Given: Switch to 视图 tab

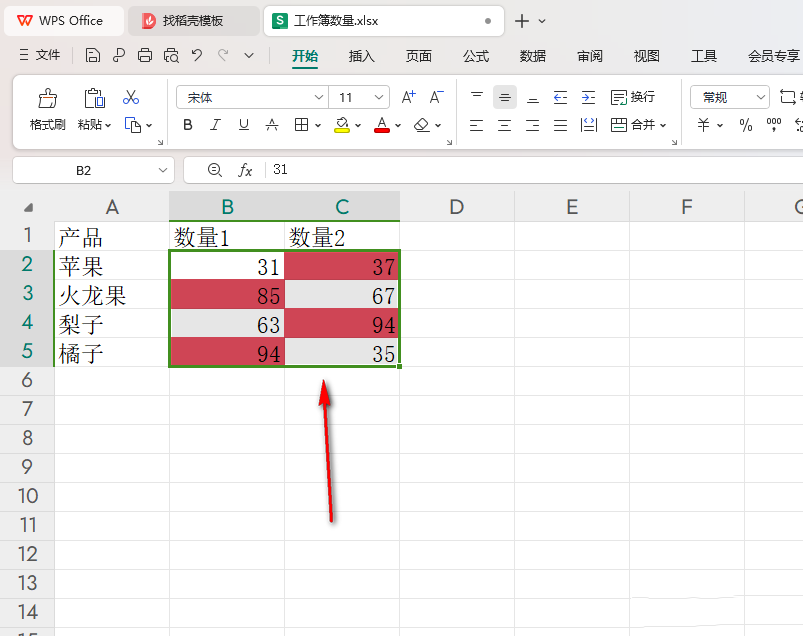Looking at the screenshot, I should point(646,56).
